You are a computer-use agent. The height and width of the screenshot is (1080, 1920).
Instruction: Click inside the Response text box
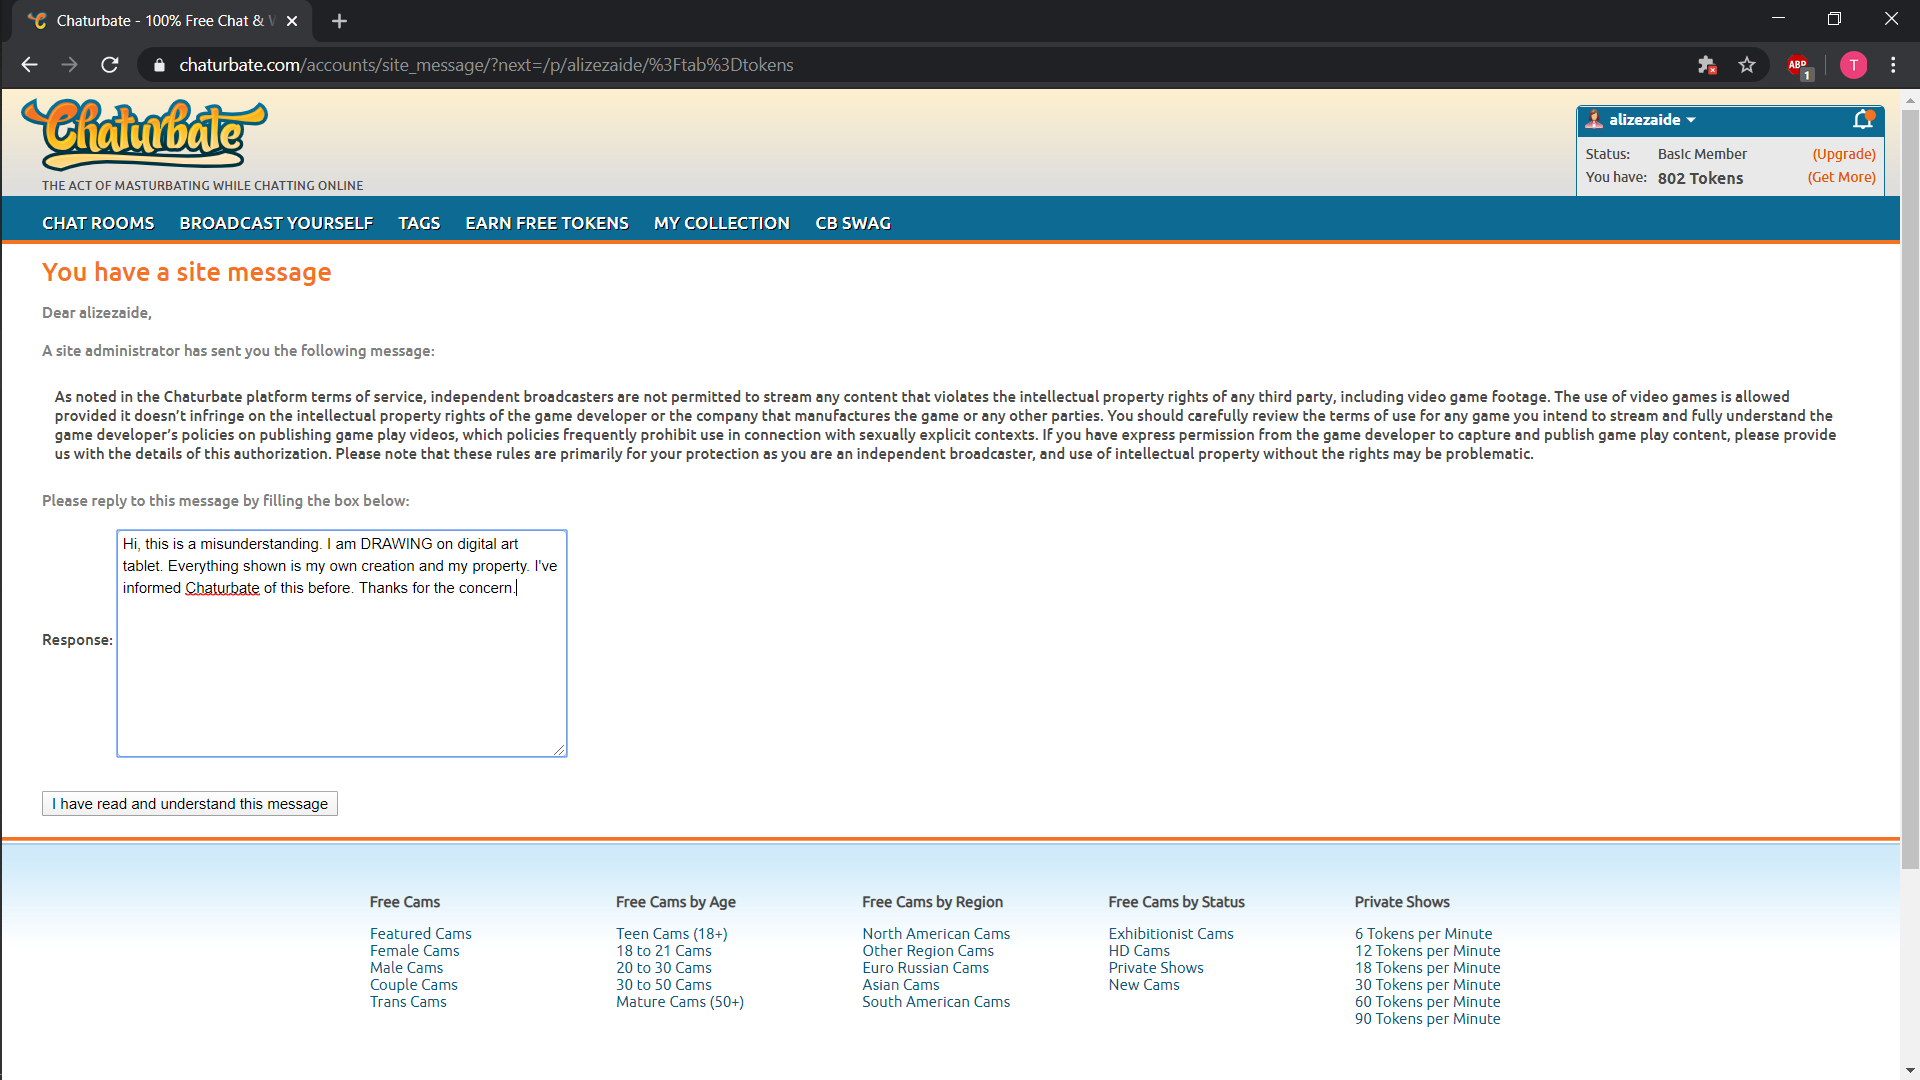tap(342, 643)
